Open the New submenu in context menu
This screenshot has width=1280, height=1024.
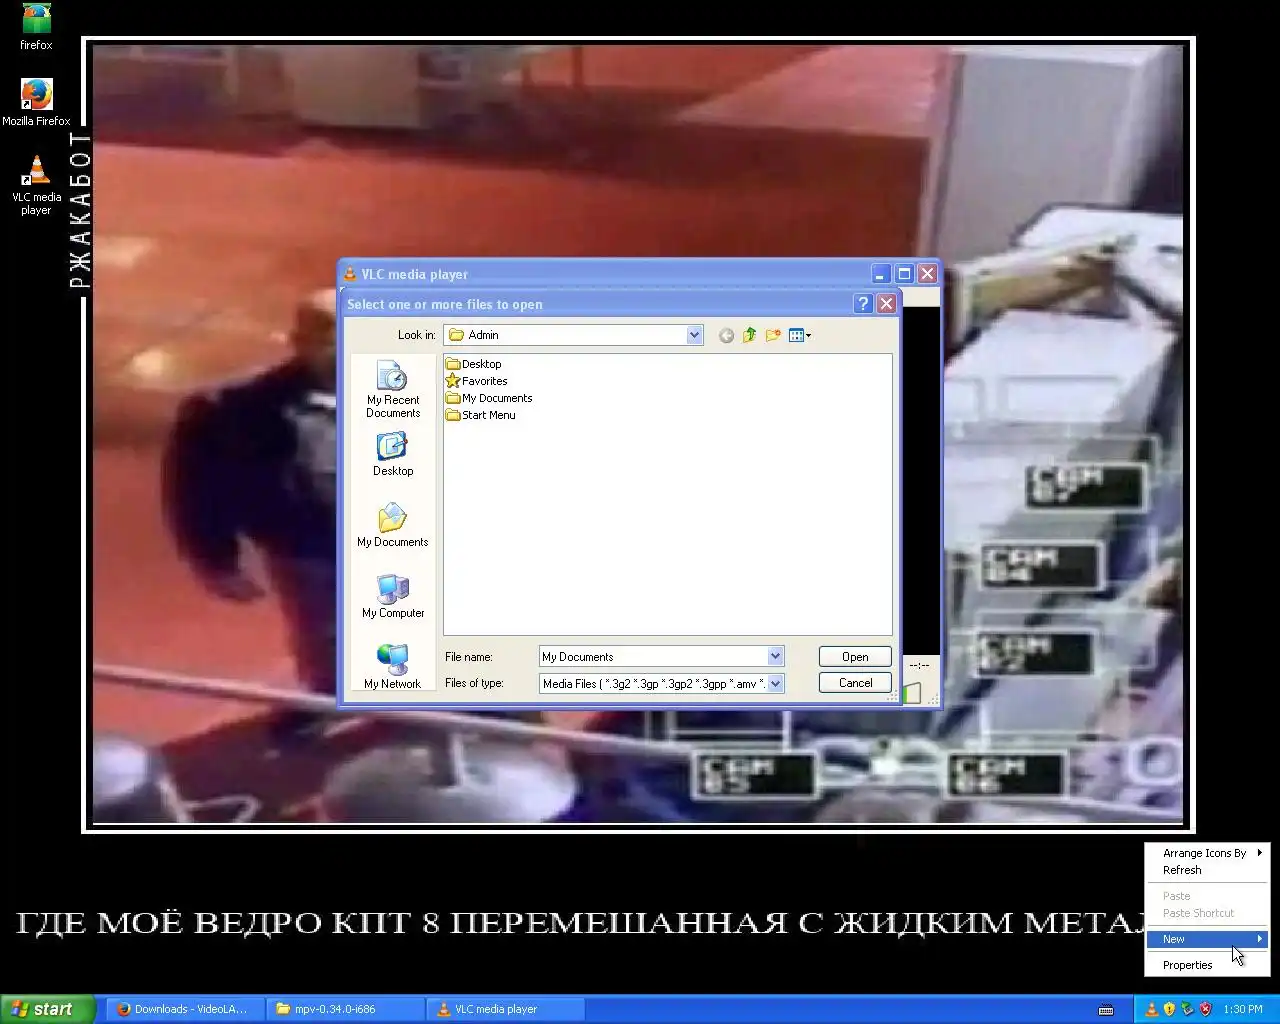coord(1207,939)
